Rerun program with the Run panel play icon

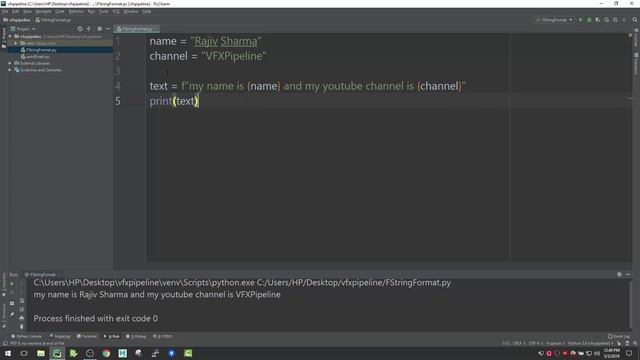pyautogui.click(x=12, y=283)
